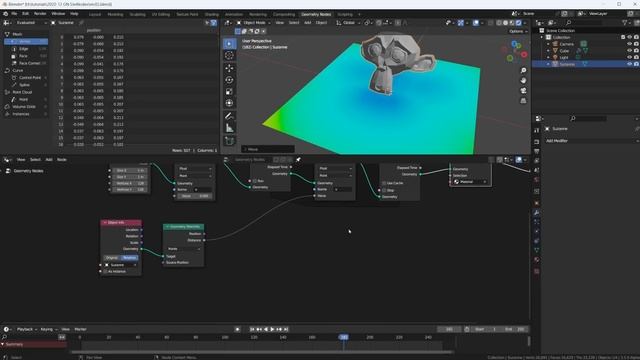Select Face Corner domain in spreadsheet sidebar

tap(26, 63)
